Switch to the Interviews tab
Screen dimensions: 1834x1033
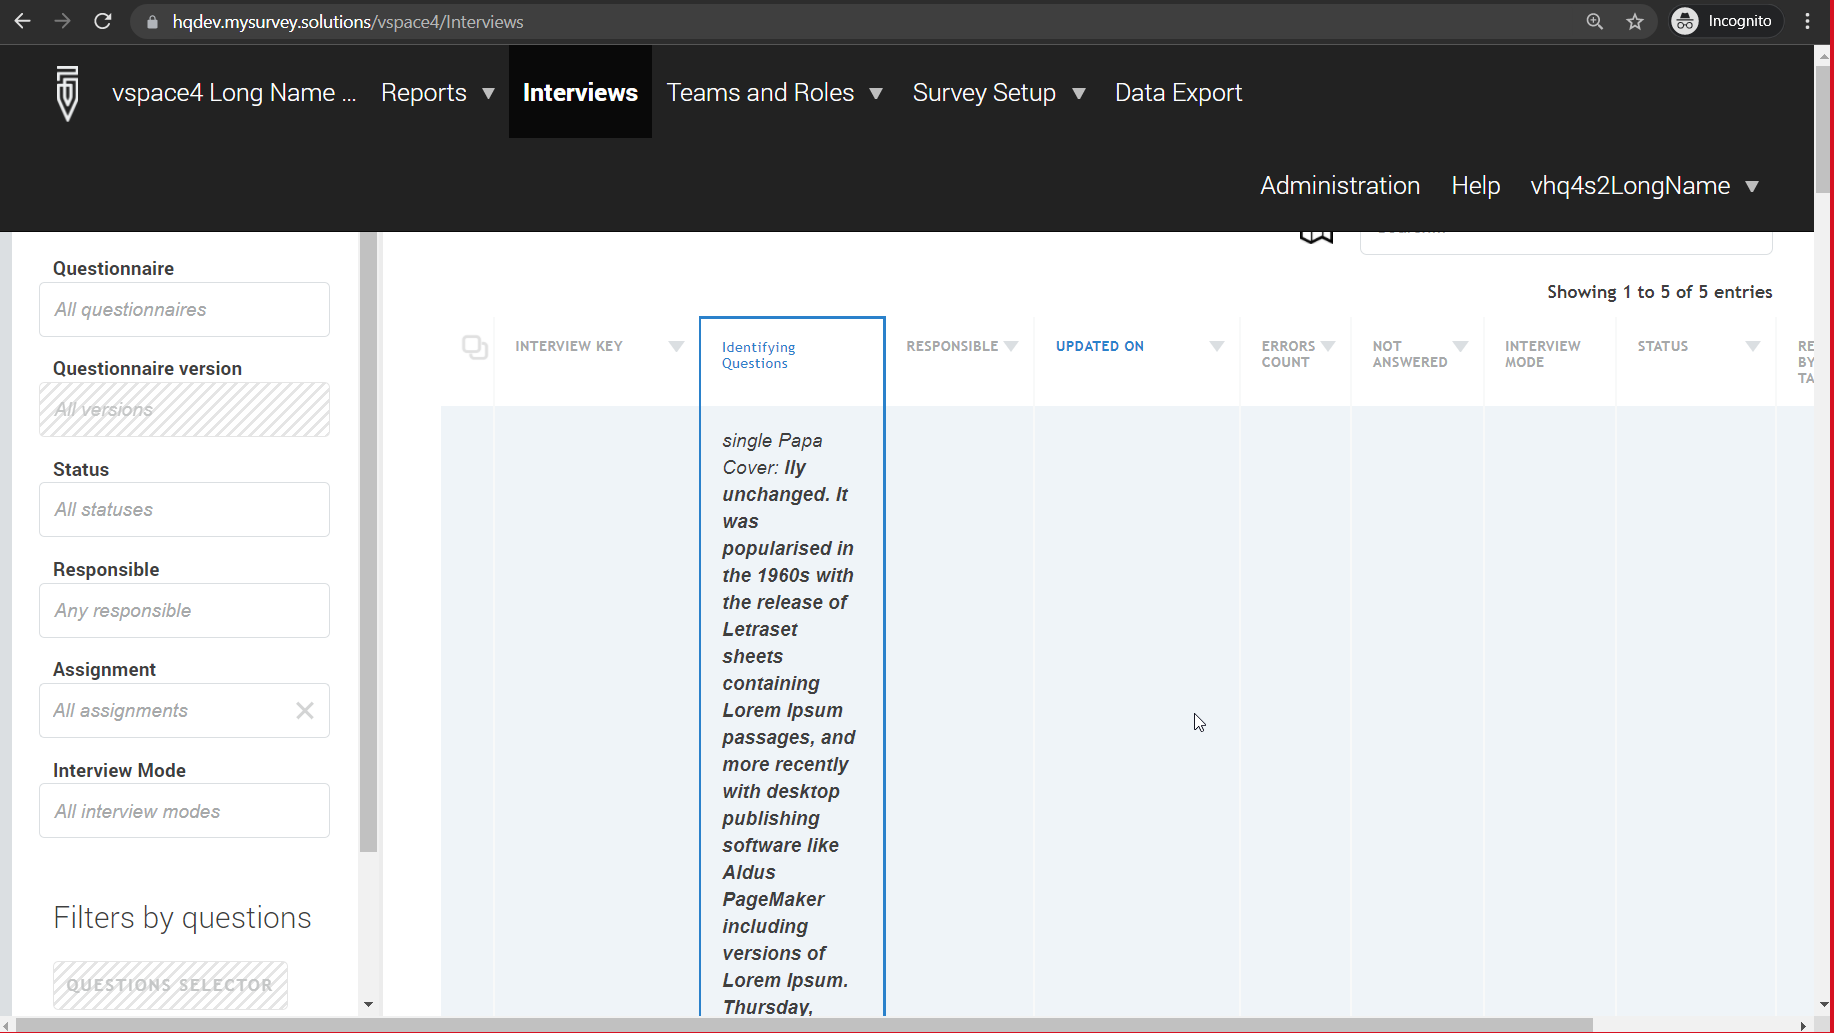pyautogui.click(x=580, y=92)
